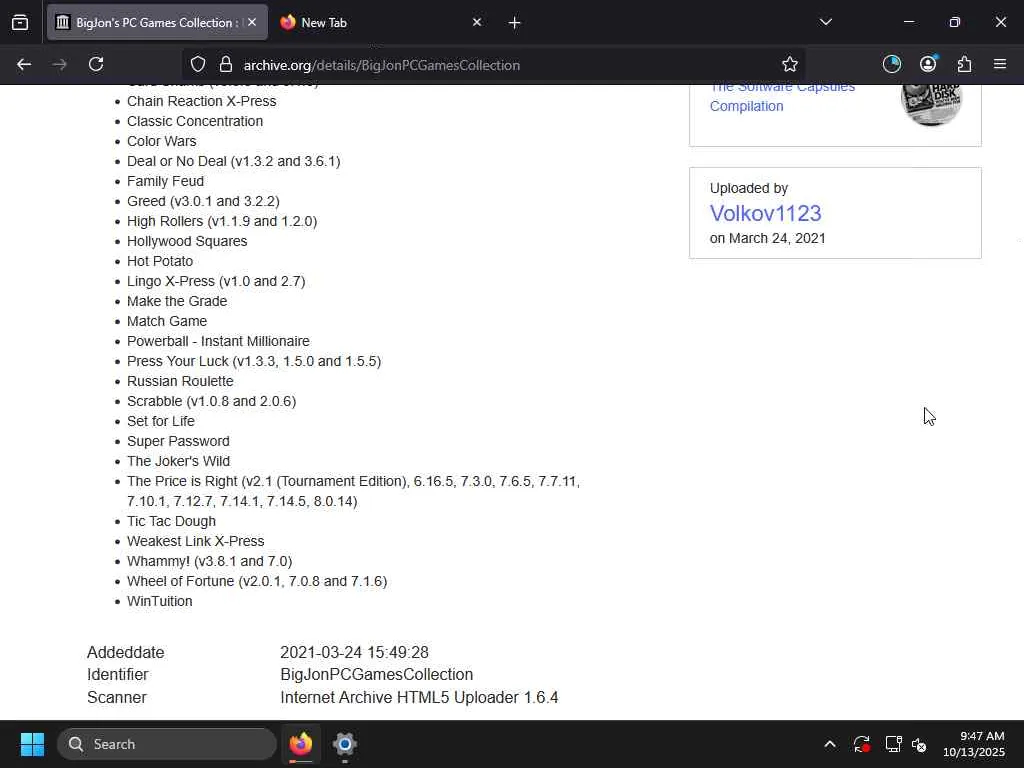
Task: Click 'Make the Grade' list item
Action: point(177,301)
